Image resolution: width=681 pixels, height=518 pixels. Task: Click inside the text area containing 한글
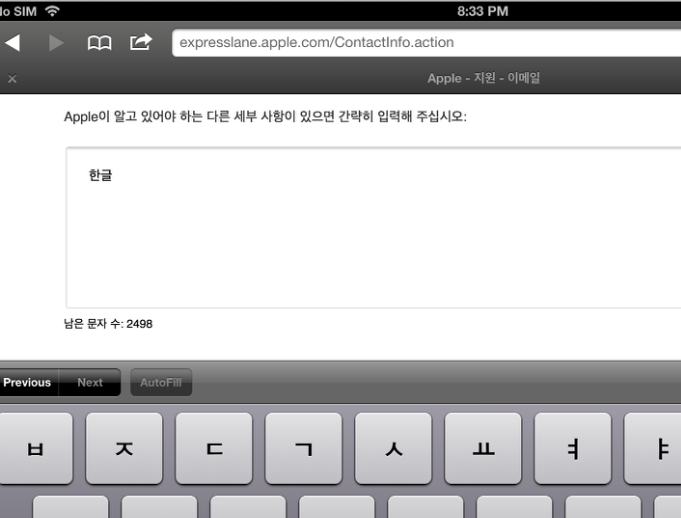(372, 228)
